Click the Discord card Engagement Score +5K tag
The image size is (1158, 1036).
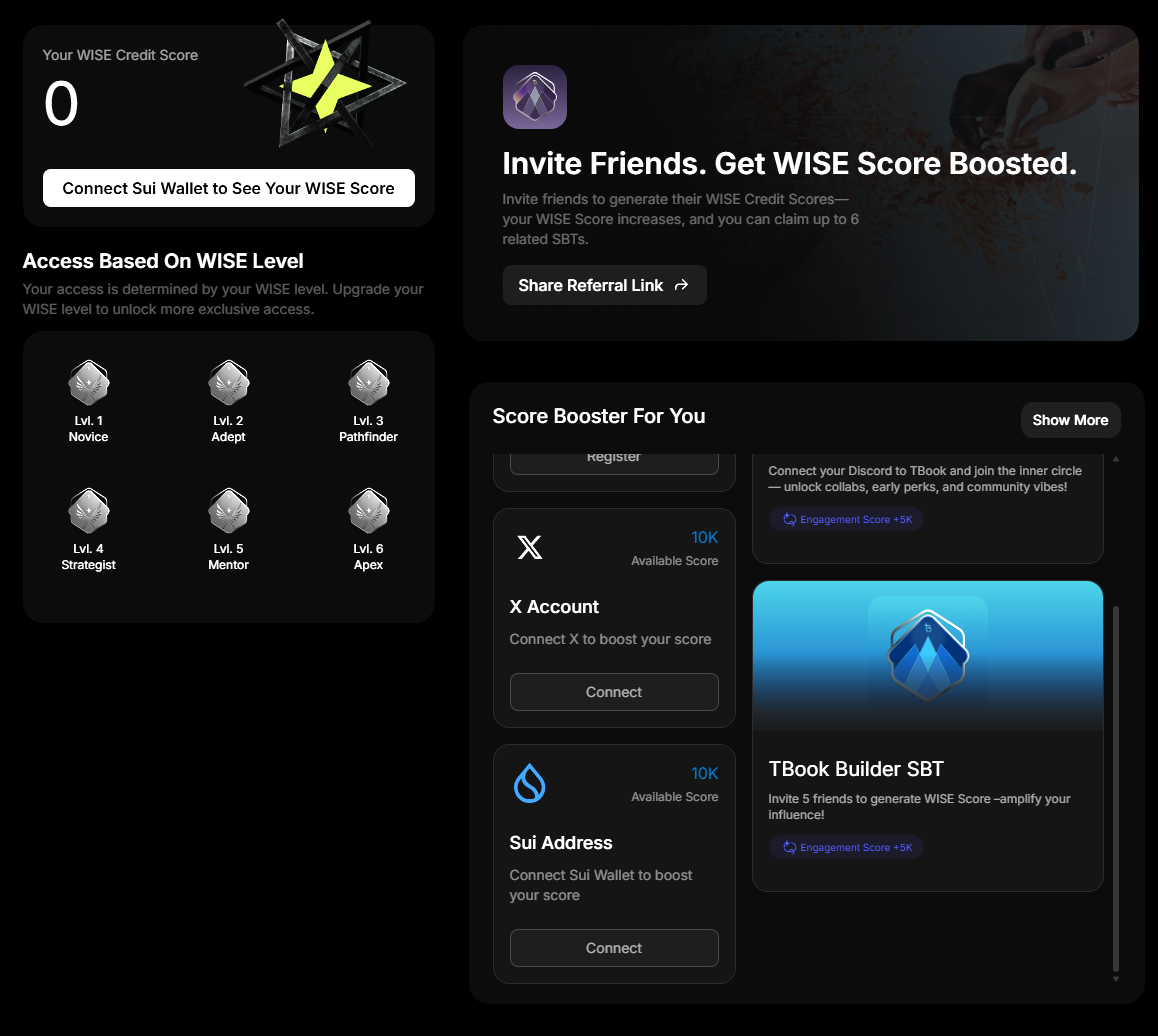(x=846, y=519)
